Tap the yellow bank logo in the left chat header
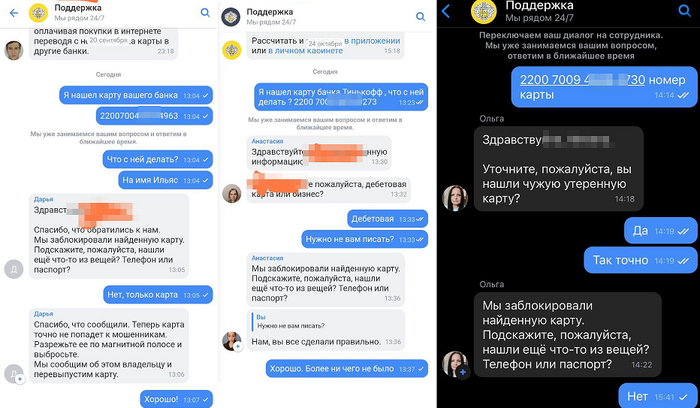Viewport: 700px width, 408px height. click(x=38, y=13)
